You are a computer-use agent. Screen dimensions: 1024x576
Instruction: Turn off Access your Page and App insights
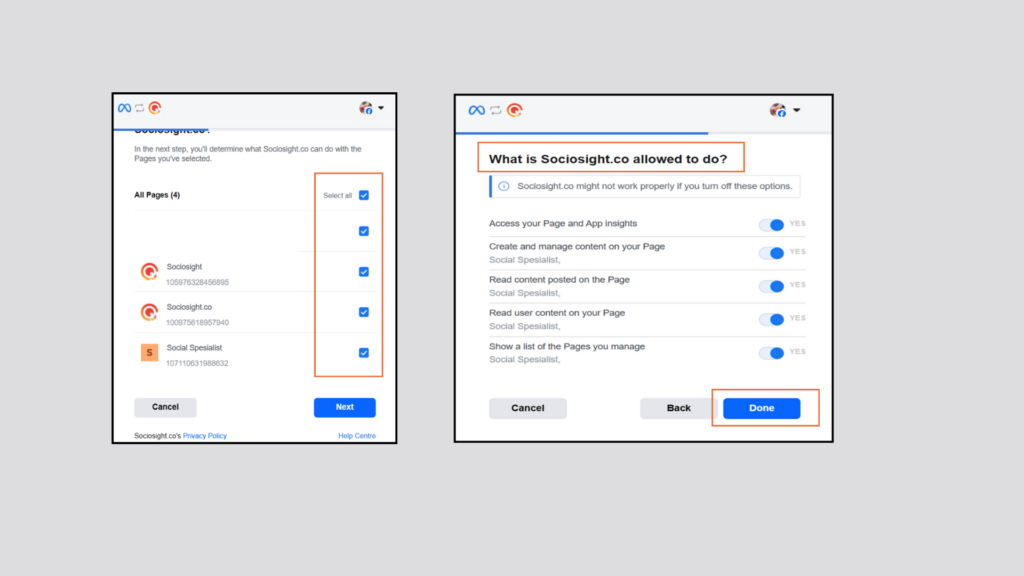tap(771, 225)
